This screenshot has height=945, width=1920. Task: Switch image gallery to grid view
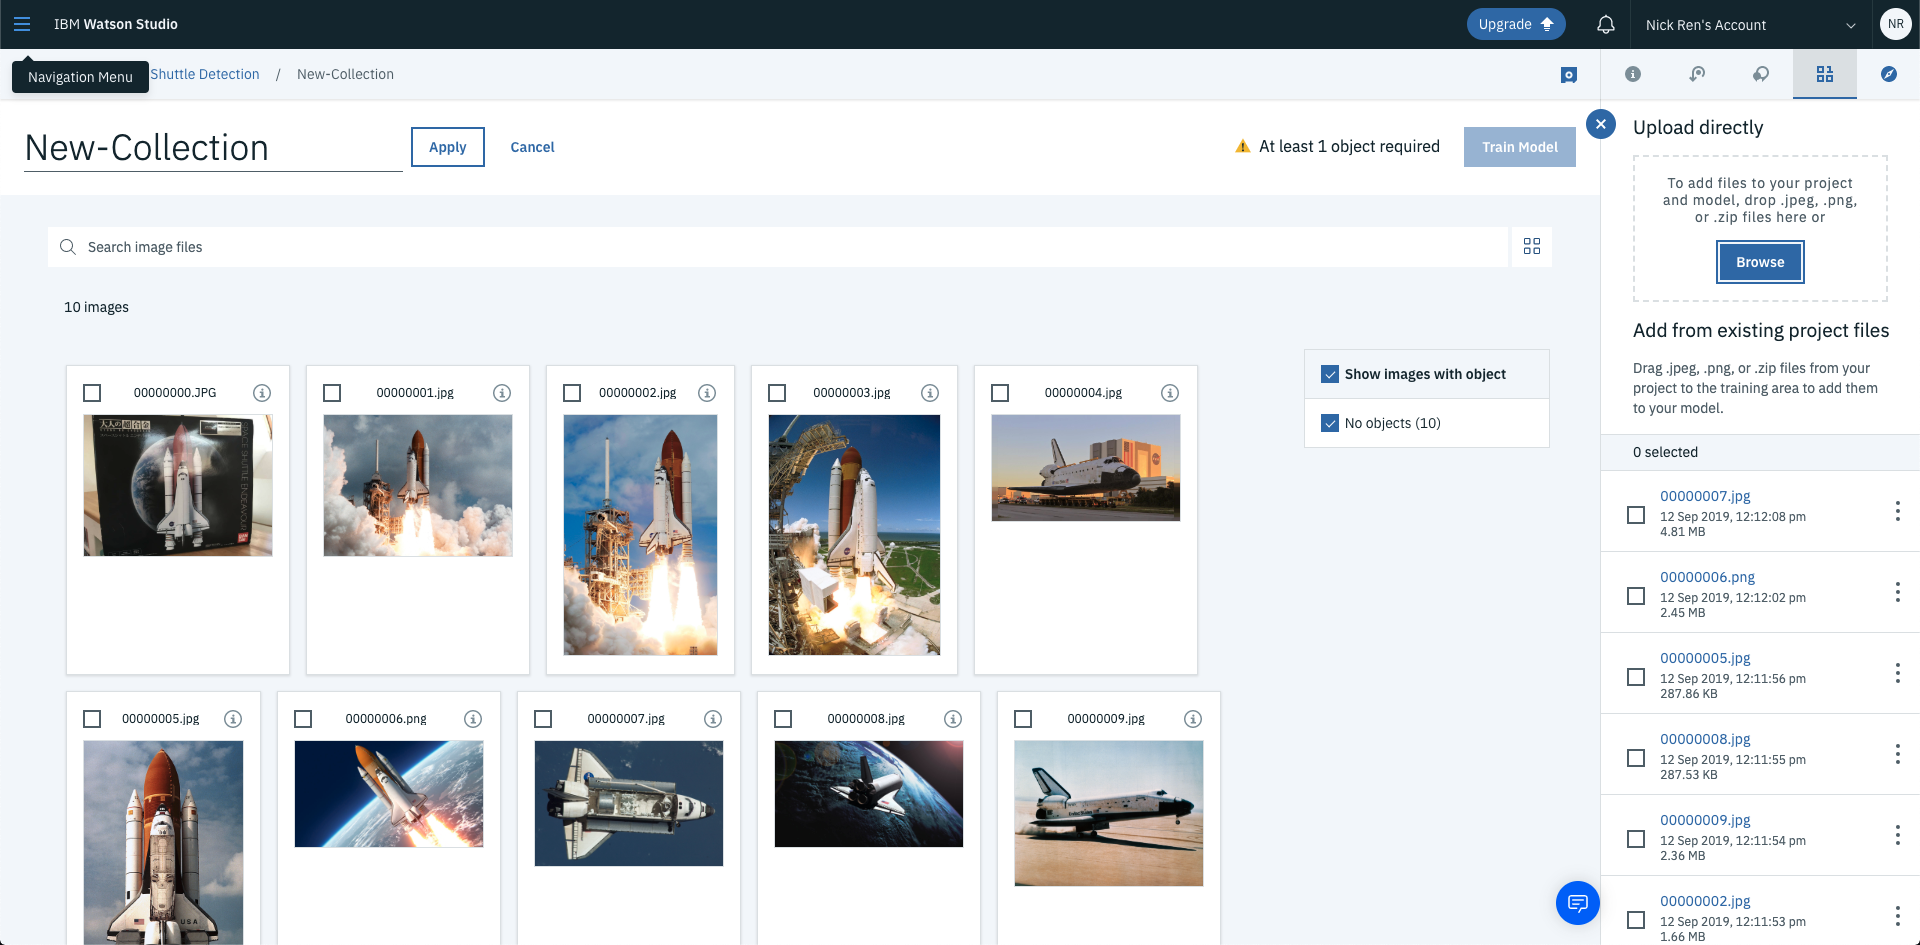(1532, 246)
